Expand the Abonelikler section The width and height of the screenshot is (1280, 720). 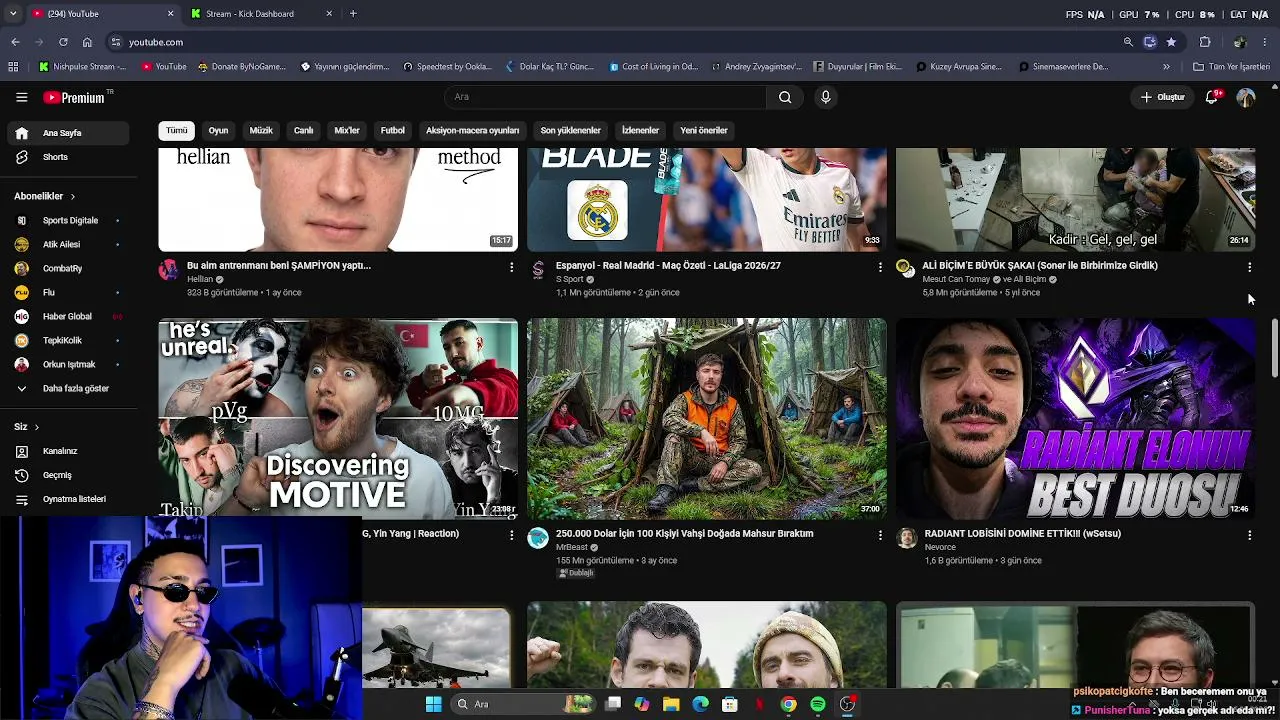45,196
